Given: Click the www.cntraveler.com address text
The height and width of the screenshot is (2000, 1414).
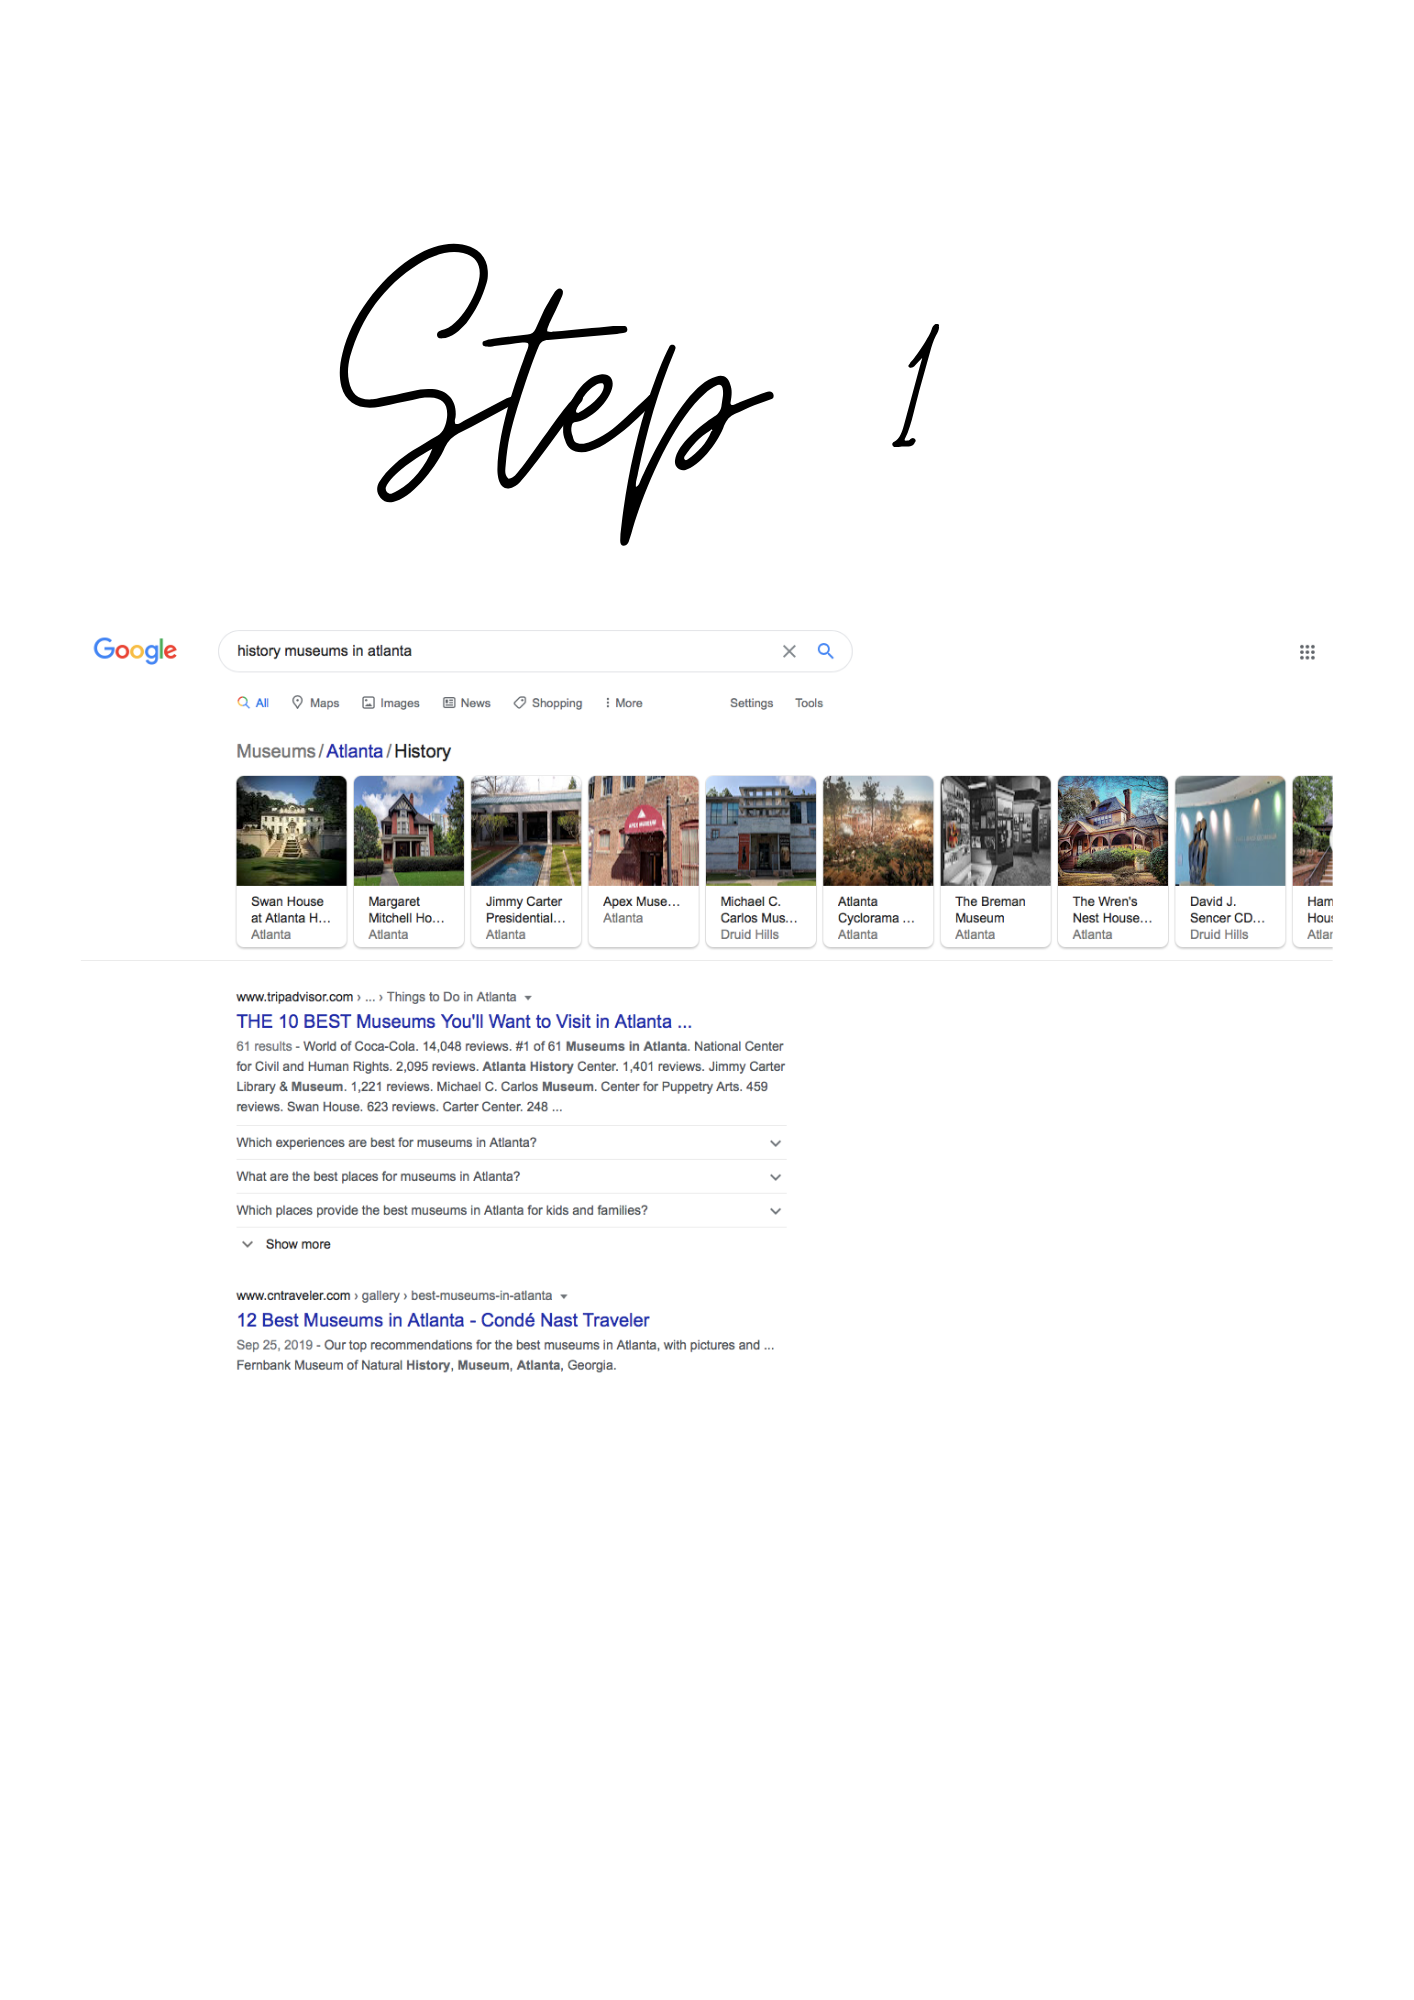Looking at the screenshot, I should [293, 1296].
